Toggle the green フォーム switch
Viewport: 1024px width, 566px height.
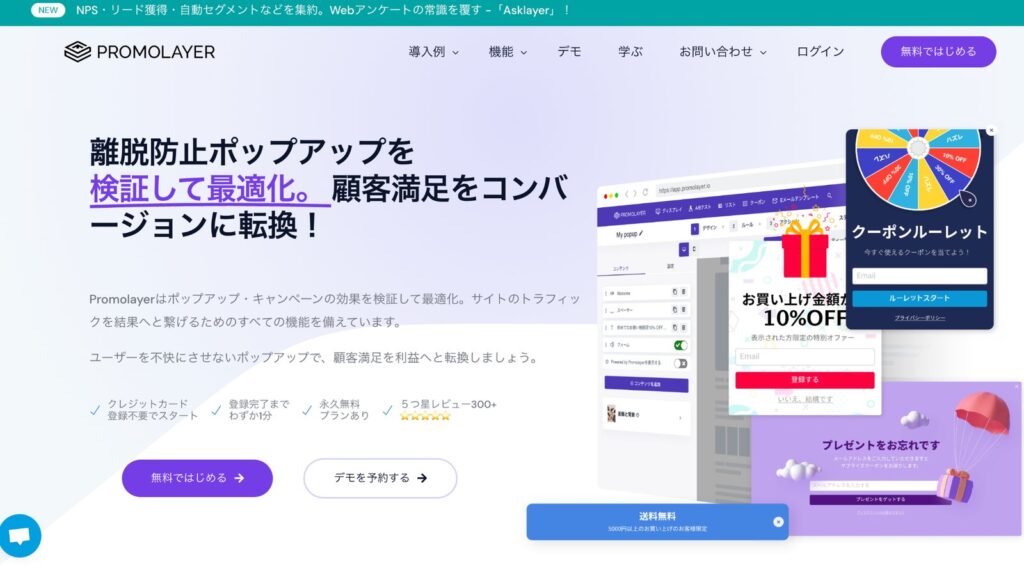(x=680, y=345)
